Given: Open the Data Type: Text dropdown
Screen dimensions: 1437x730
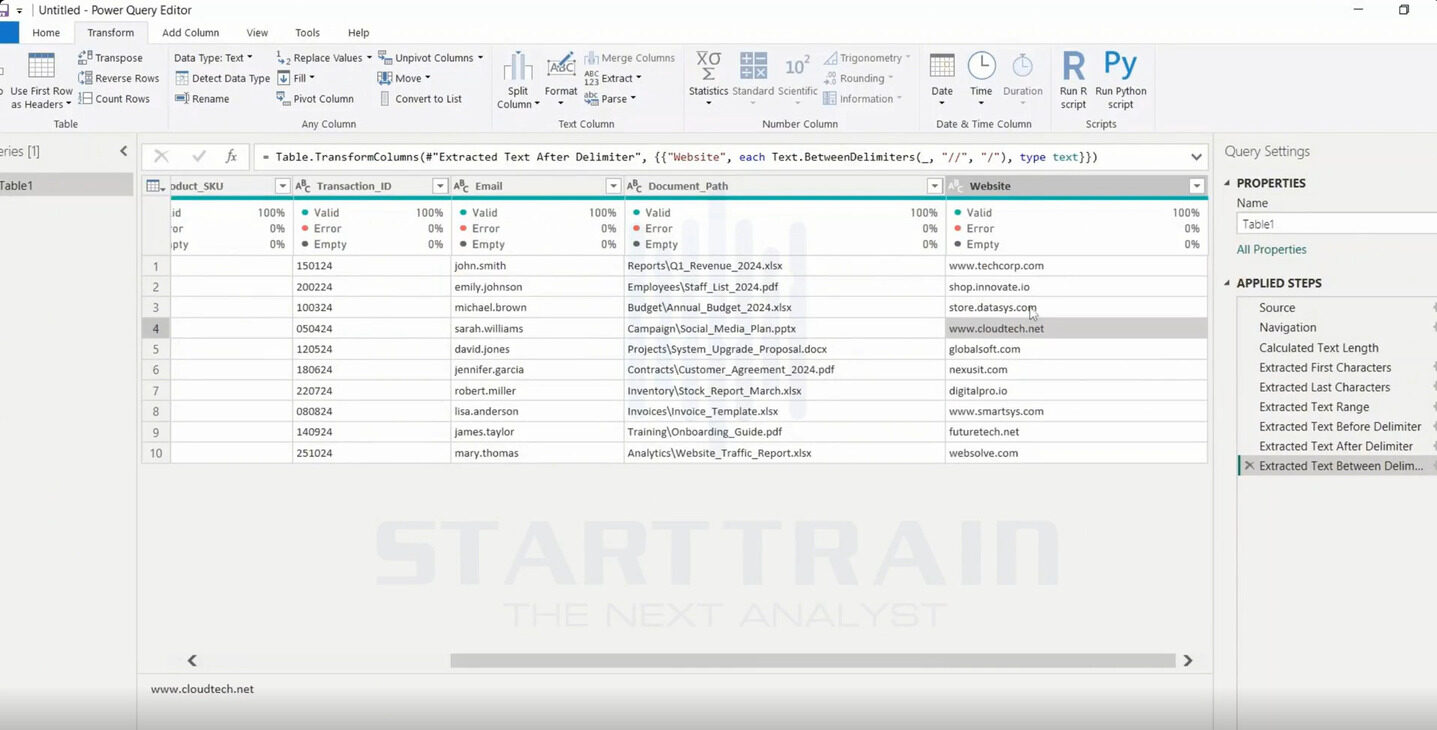Looking at the screenshot, I should 213,58.
